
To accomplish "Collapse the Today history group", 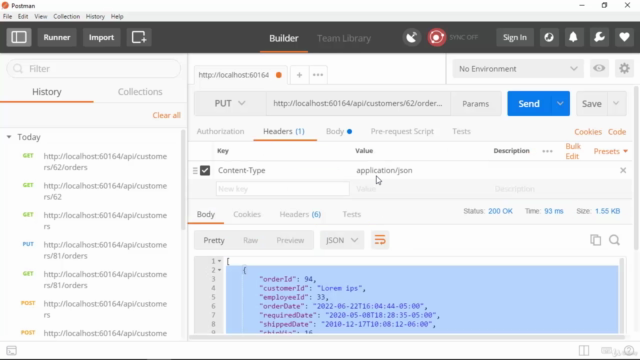I will point(9,137).
